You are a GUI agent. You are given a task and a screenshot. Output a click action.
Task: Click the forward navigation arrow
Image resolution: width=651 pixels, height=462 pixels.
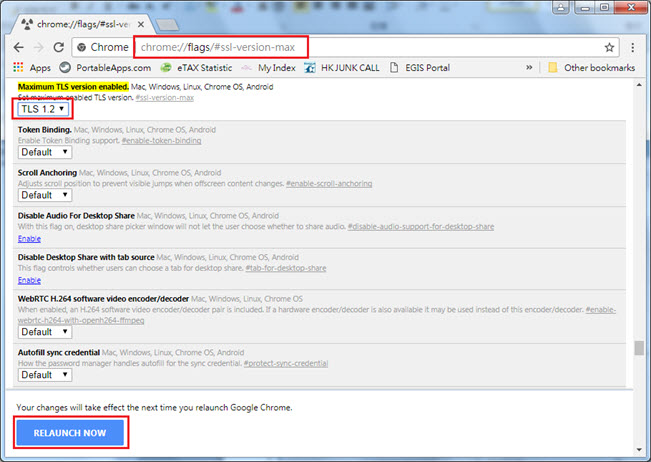39,47
